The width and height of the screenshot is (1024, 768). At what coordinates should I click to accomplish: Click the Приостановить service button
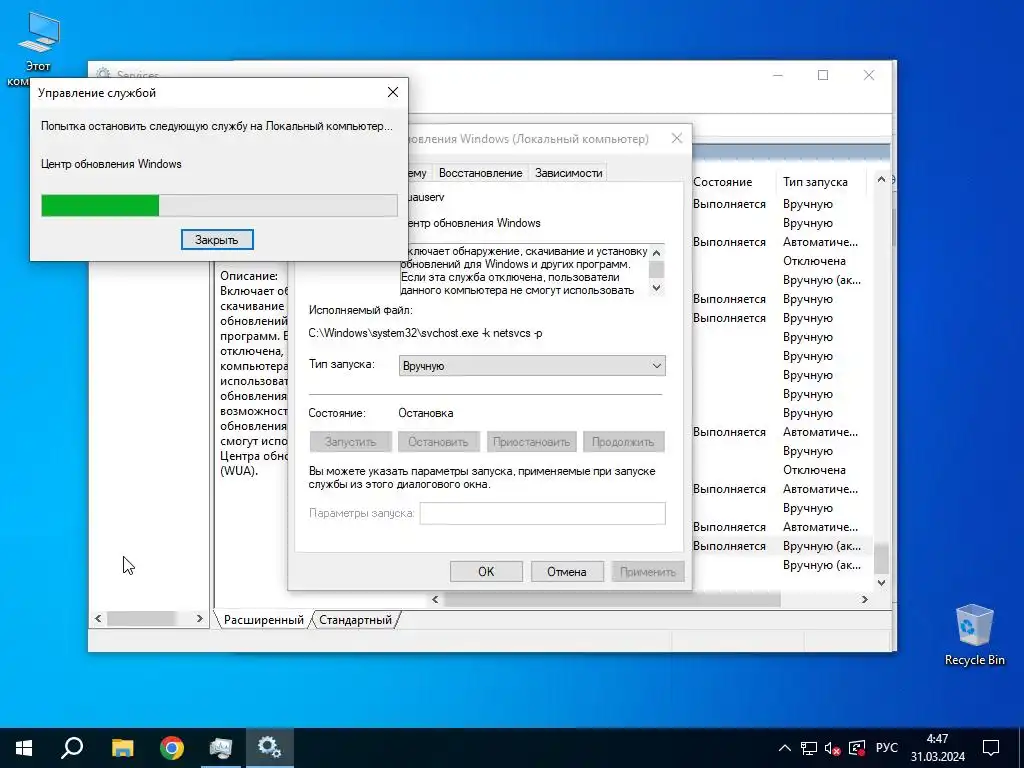click(531, 442)
